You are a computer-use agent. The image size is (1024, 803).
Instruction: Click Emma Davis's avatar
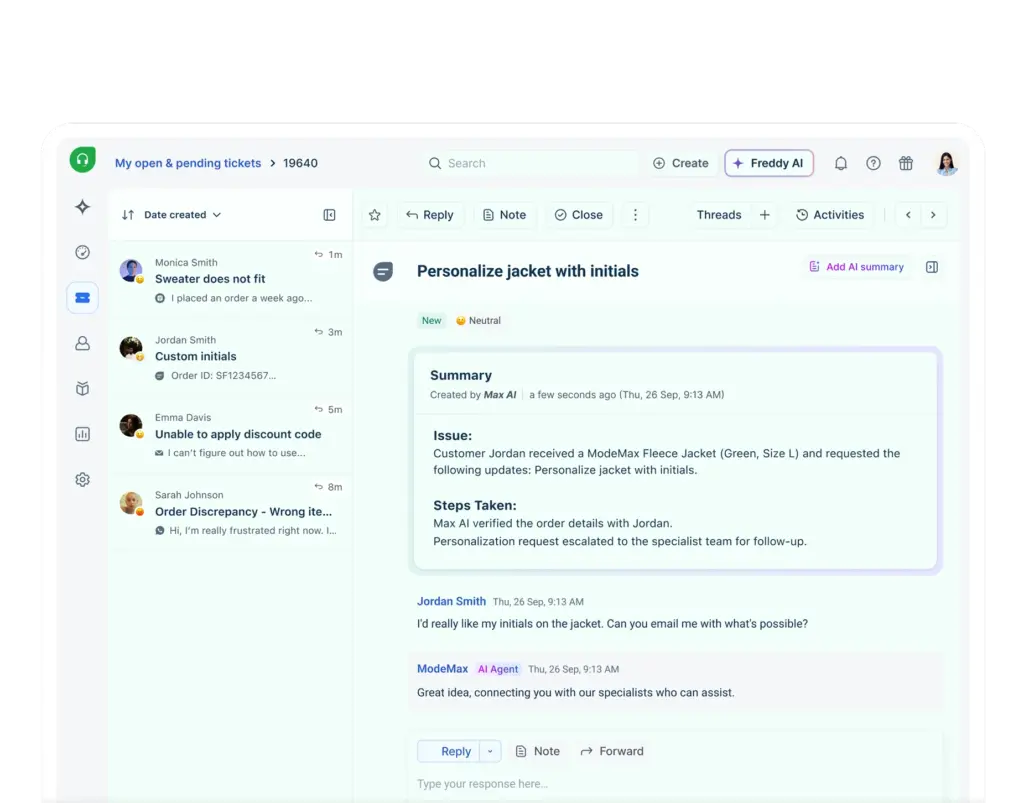point(131,426)
